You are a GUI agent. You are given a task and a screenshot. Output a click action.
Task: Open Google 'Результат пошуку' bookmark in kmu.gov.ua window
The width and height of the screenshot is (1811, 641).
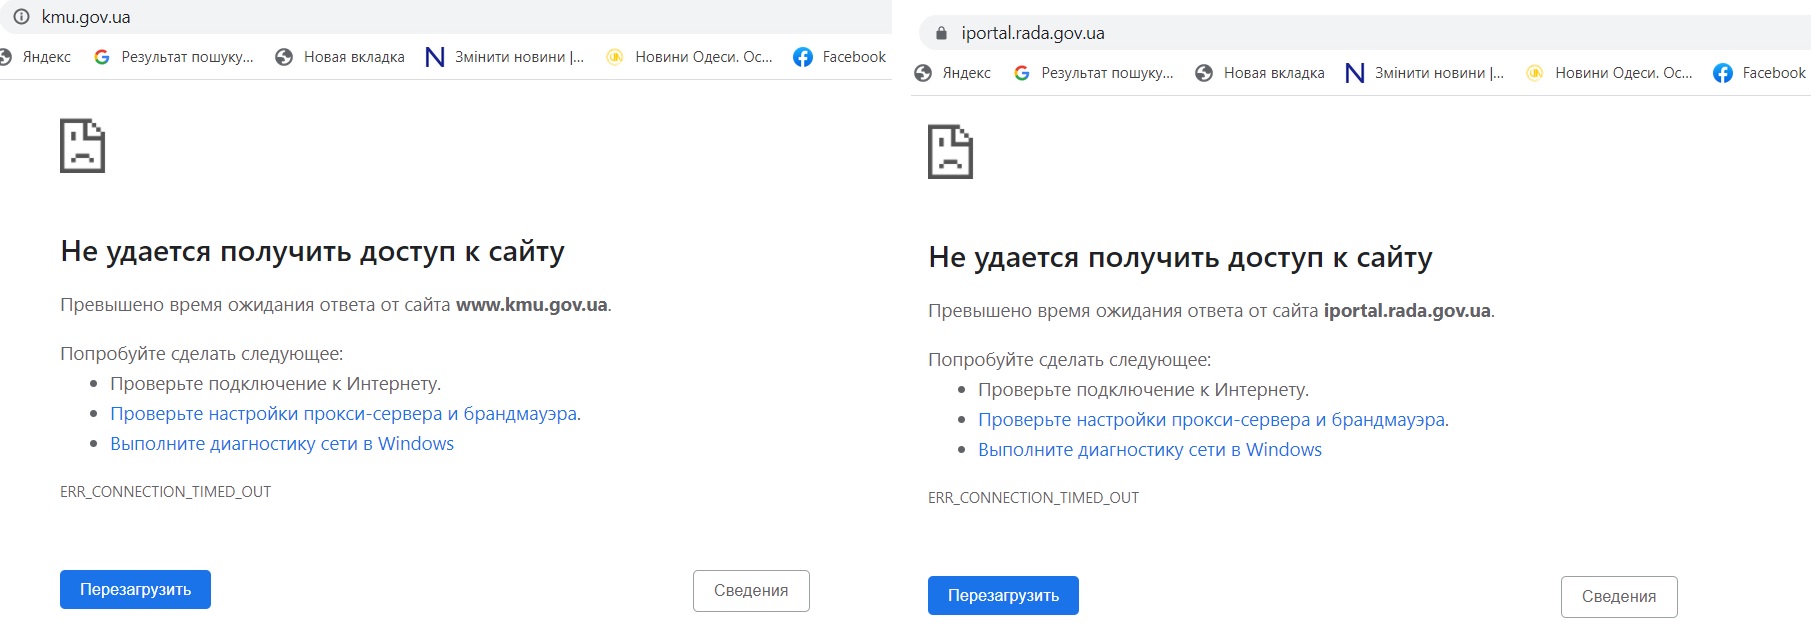pyautogui.click(x=174, y=57)
